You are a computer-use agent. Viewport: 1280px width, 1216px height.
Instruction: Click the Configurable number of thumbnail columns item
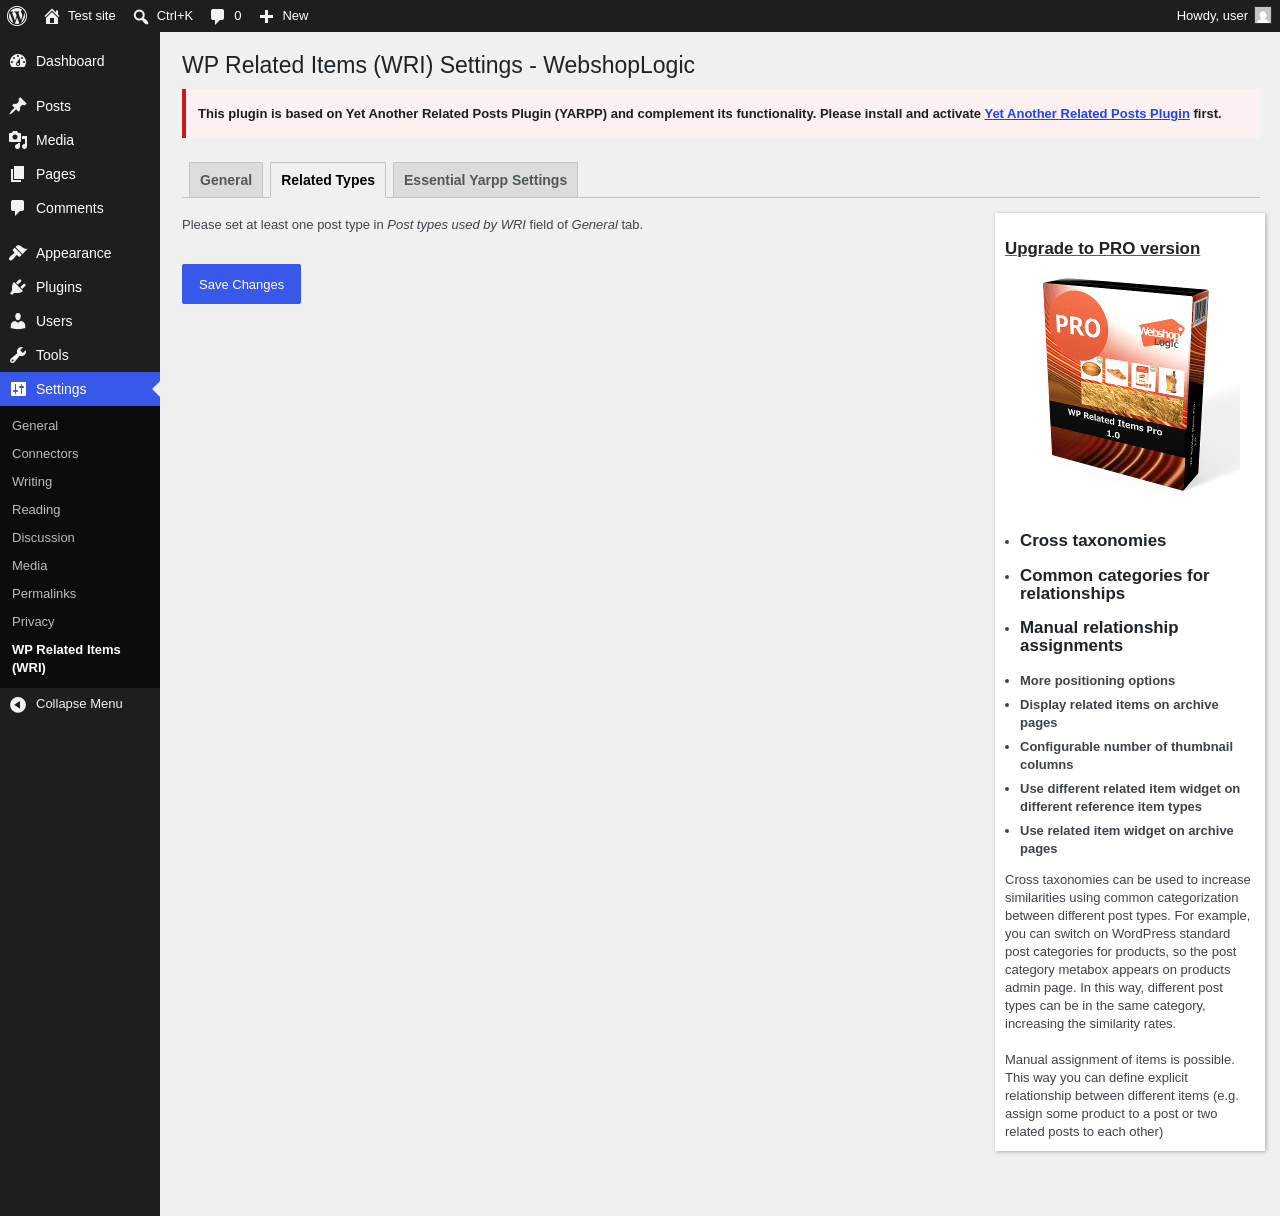[1126, 756]
